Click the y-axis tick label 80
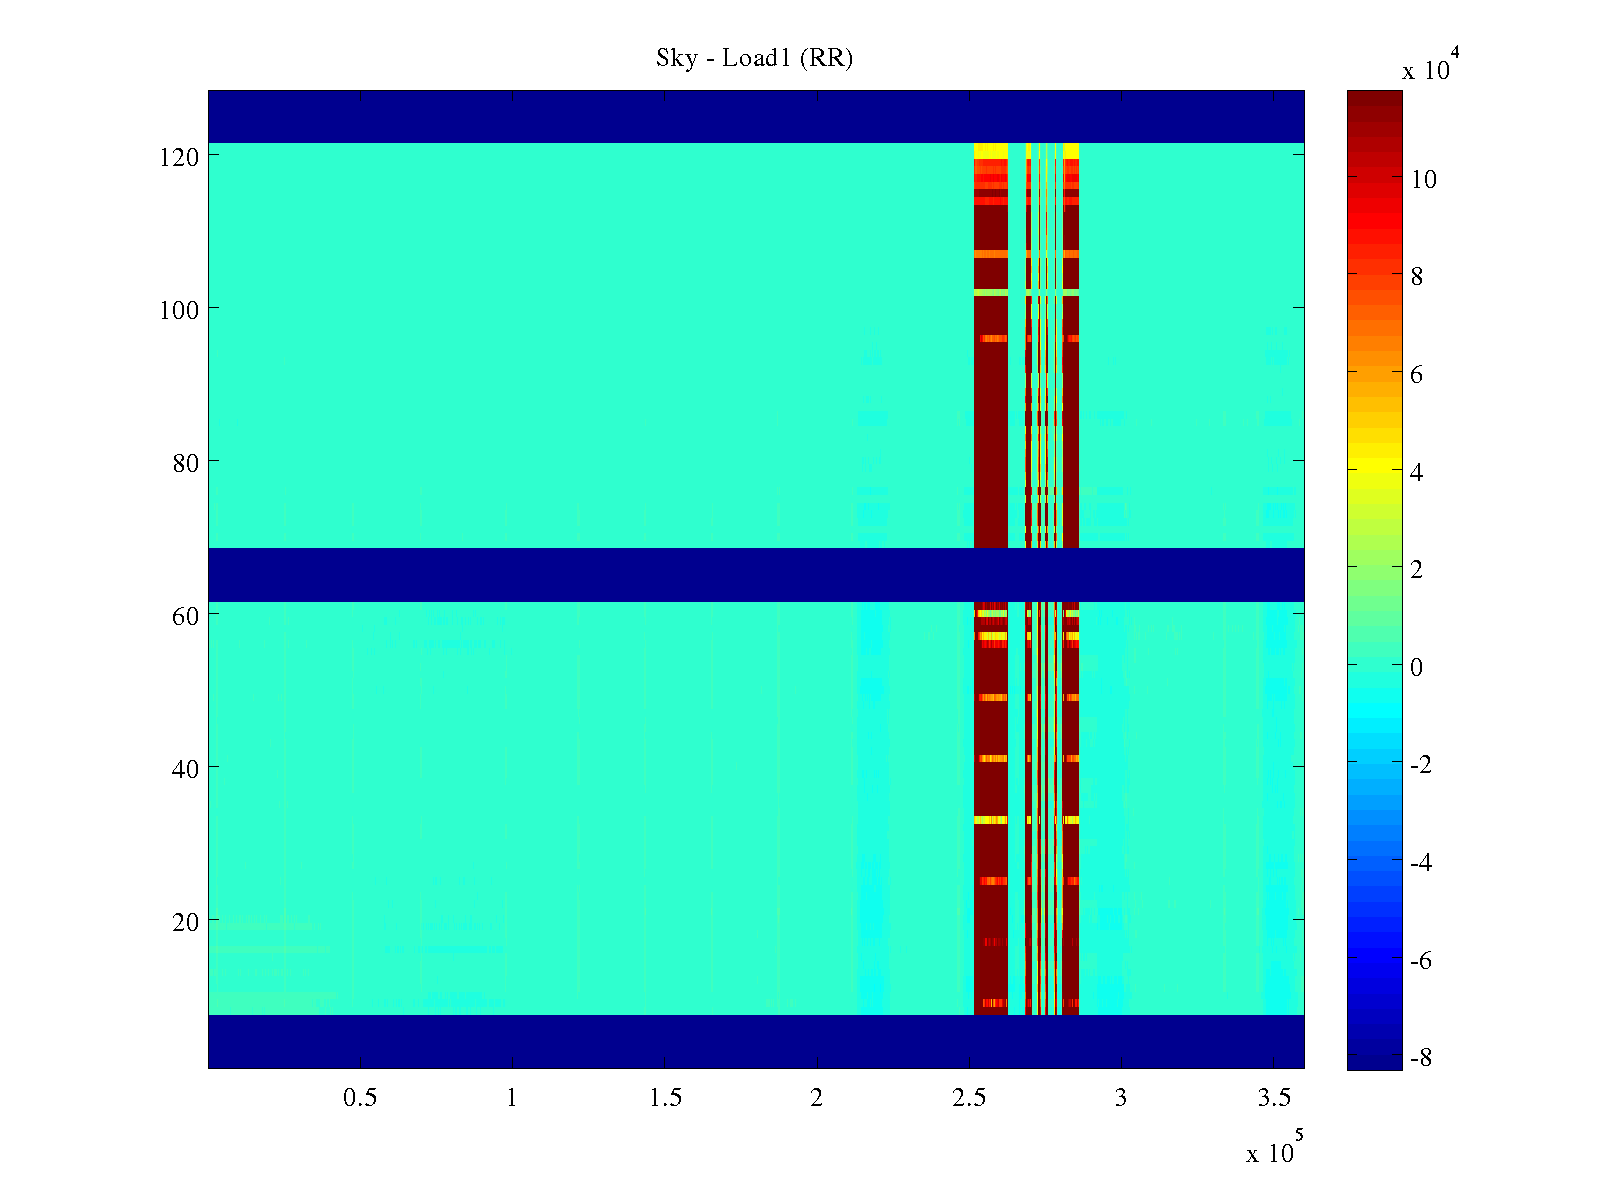The image size is (1600, 1200). pyautogui.click(x=186, y=462)
